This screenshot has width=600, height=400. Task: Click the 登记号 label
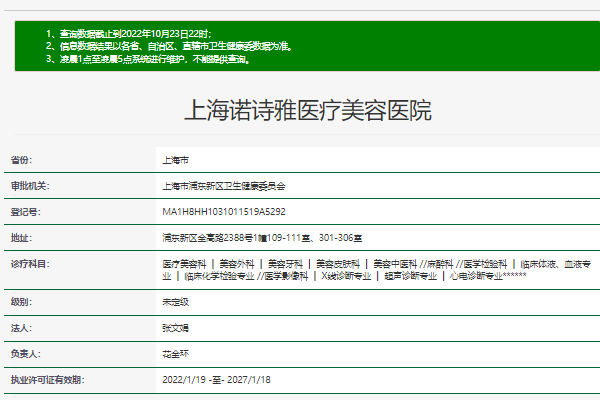click(x=26, y=212)
